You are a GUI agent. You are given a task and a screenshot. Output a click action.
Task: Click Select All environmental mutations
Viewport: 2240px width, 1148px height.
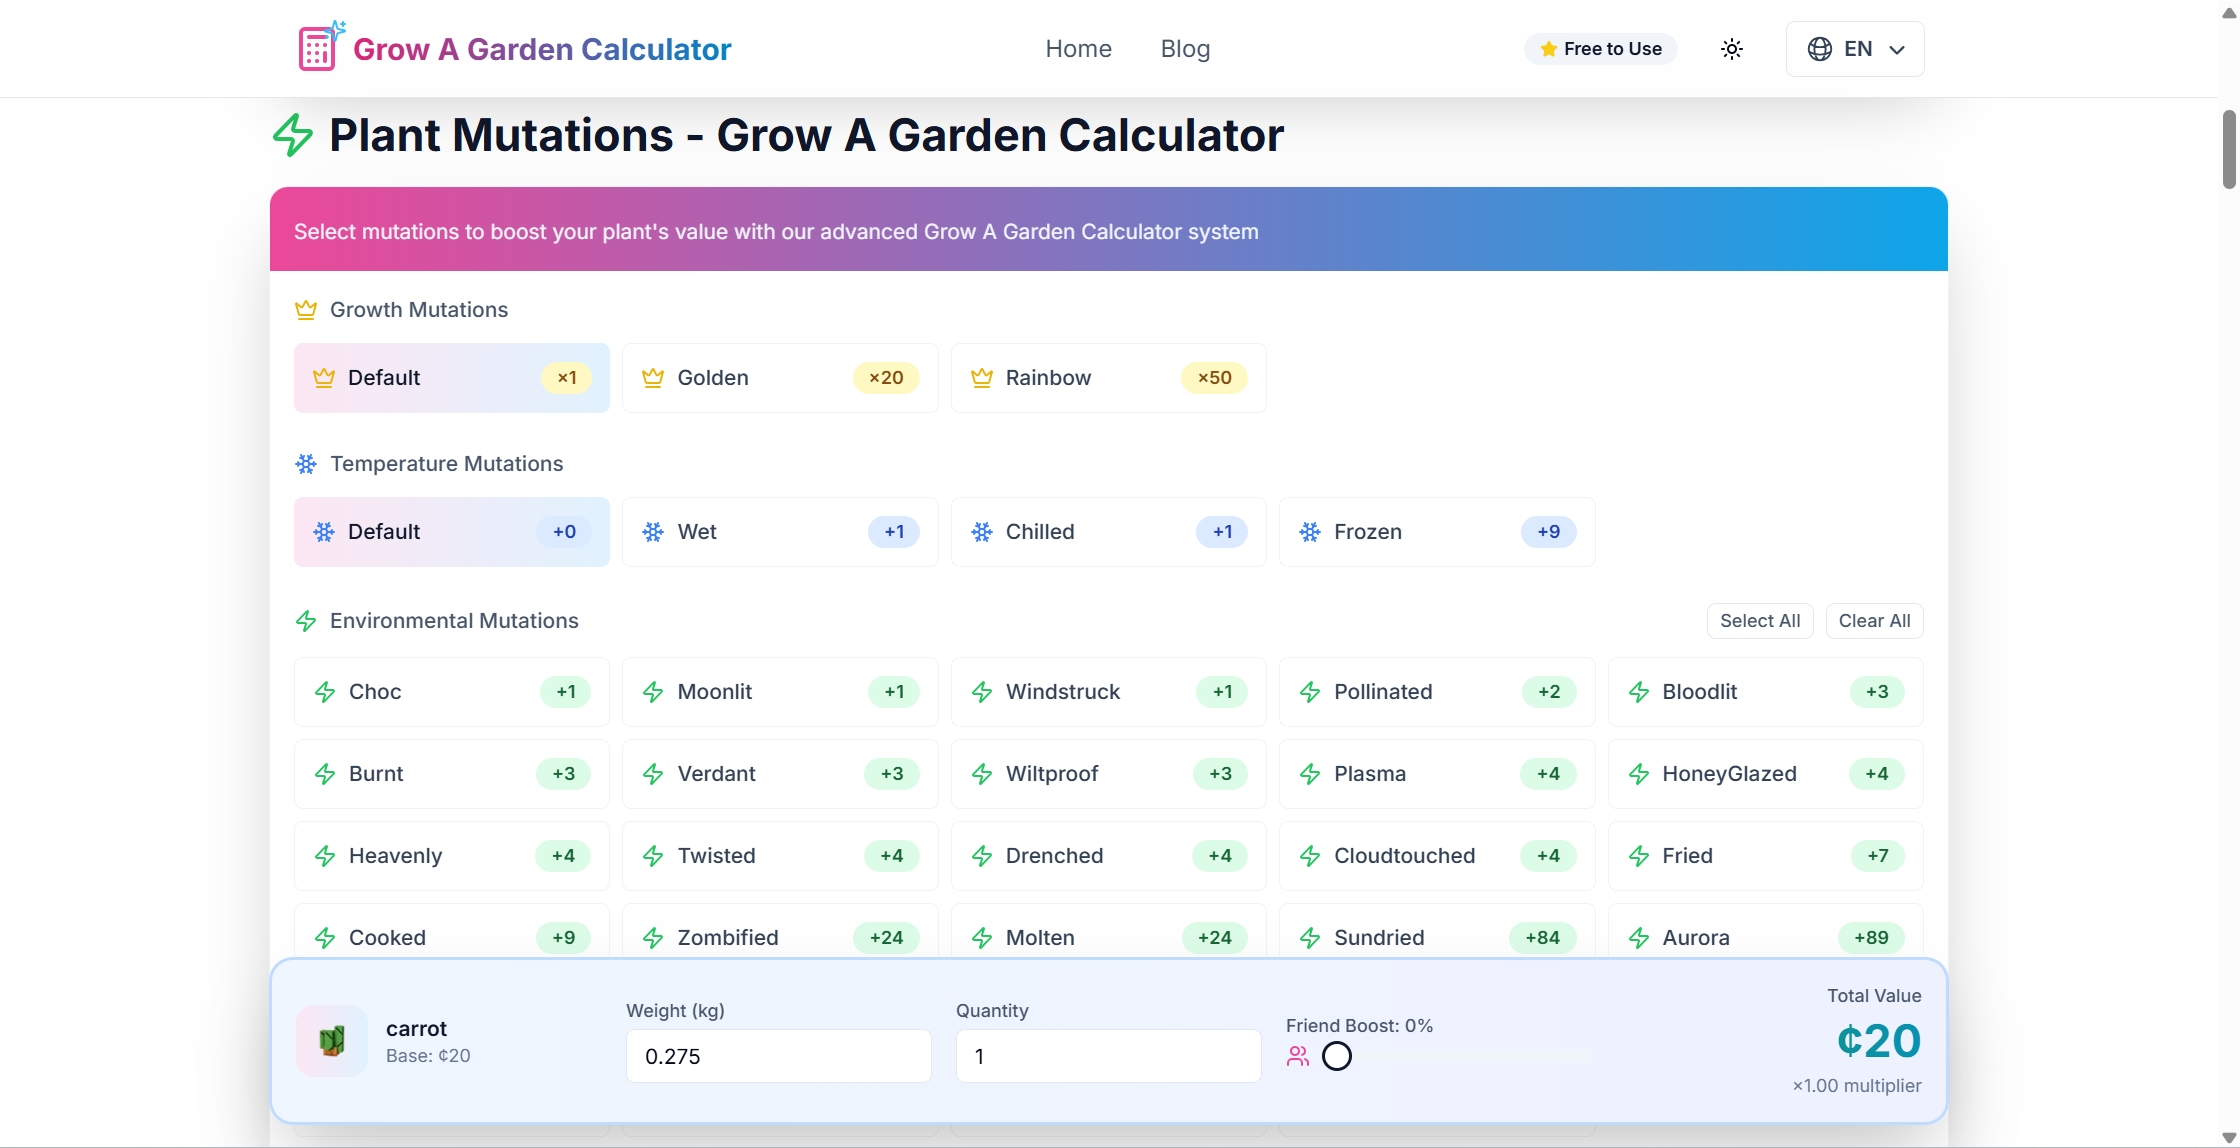tap(1760, 621)
